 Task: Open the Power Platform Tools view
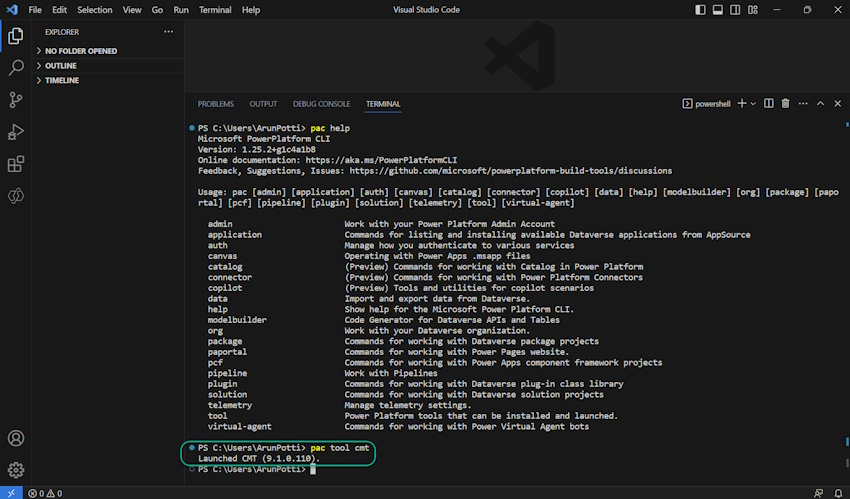tap(16, 196)
